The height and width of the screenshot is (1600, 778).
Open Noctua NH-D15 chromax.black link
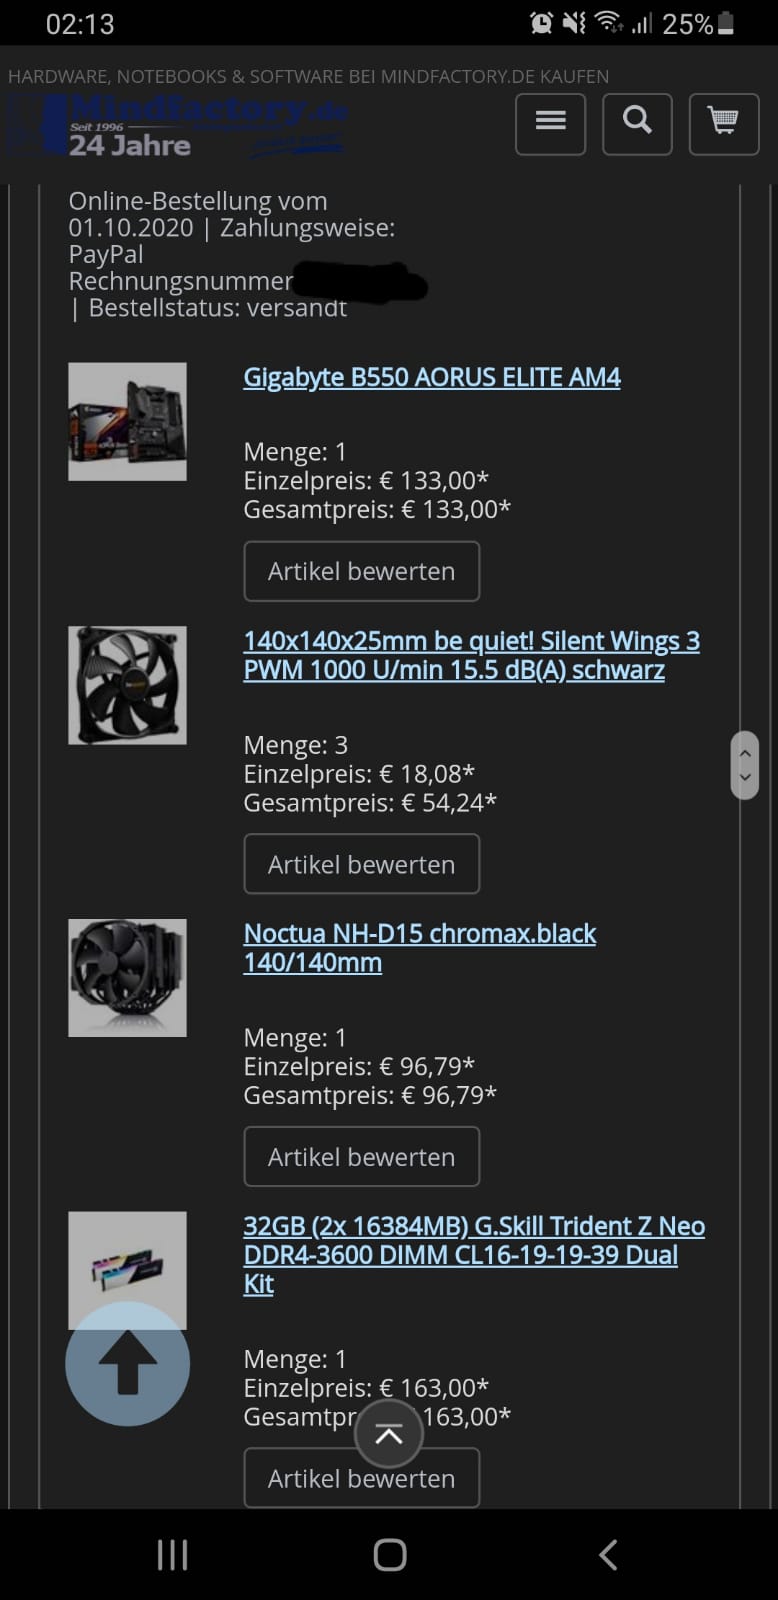[420, 948]
